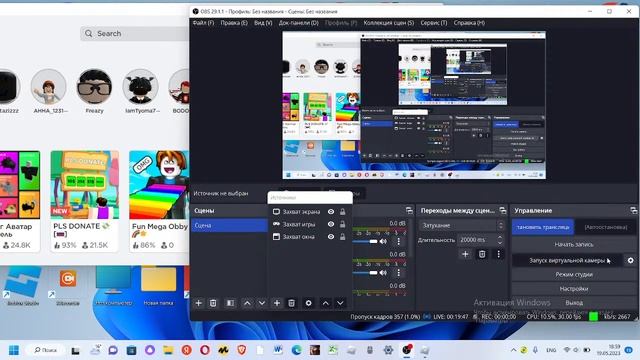Delete the selected scene with trash icon
This screenshot has height=360, width=640.
(213, 303)
